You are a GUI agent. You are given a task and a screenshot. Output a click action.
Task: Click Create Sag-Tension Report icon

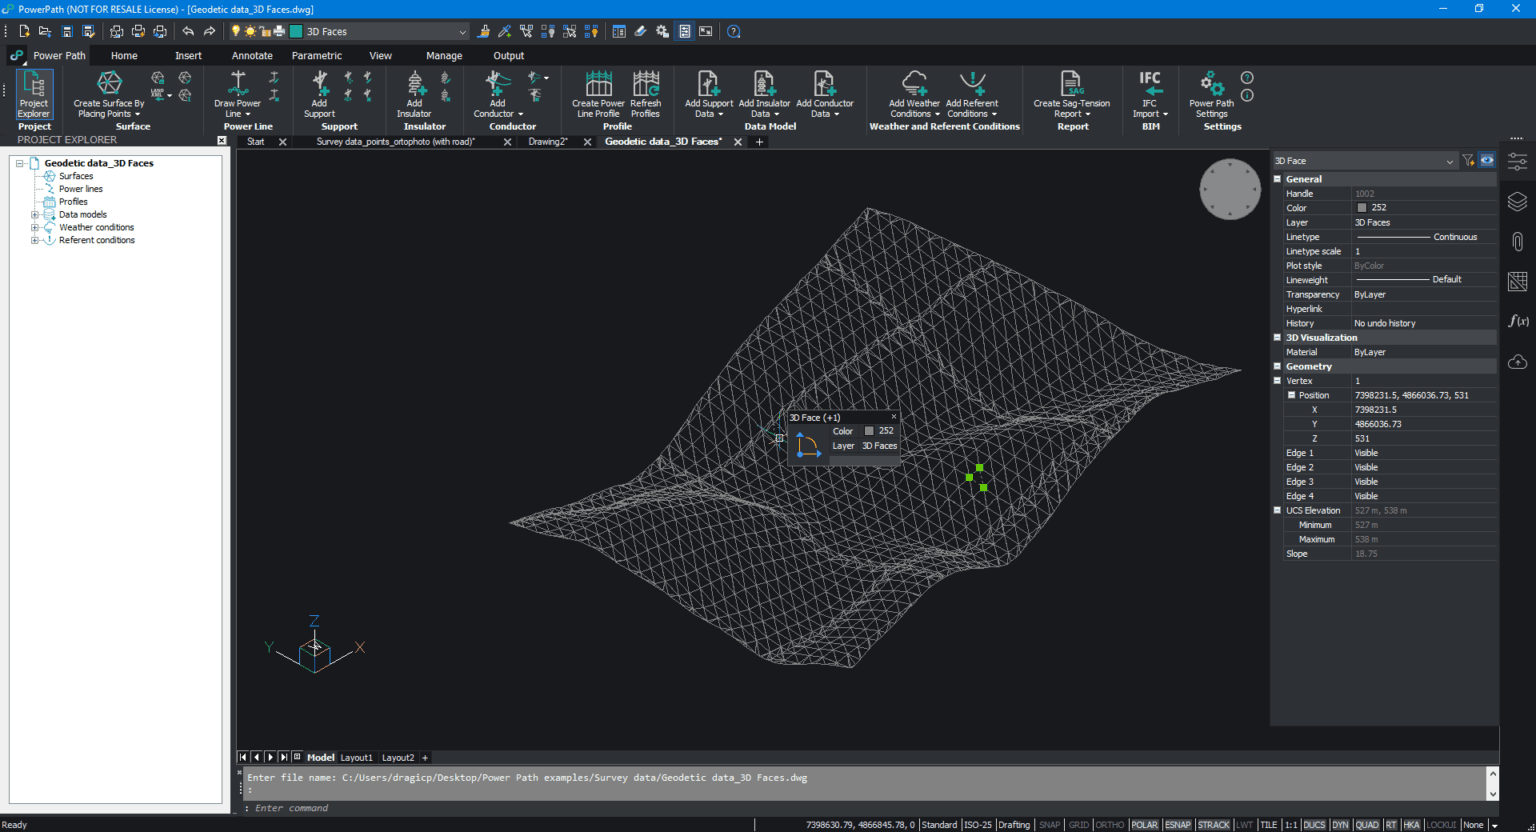point(1071,83)
